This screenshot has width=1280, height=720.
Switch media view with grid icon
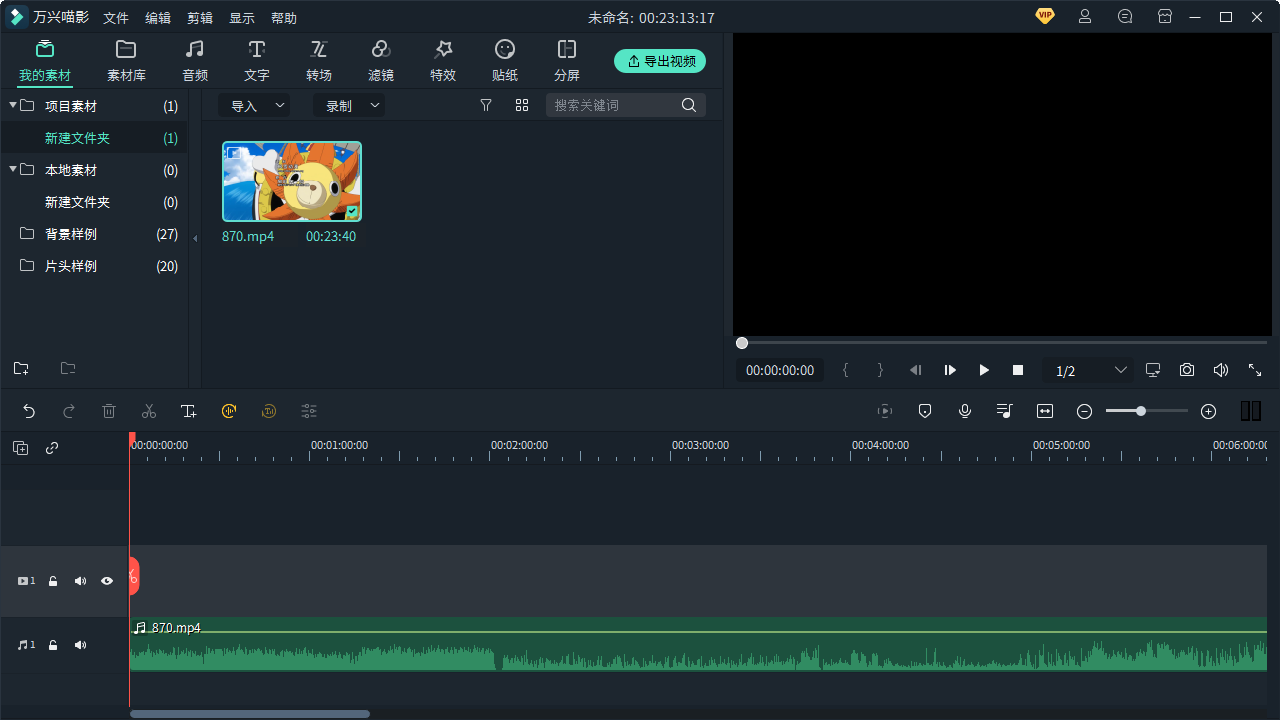(x=522, y=105)
